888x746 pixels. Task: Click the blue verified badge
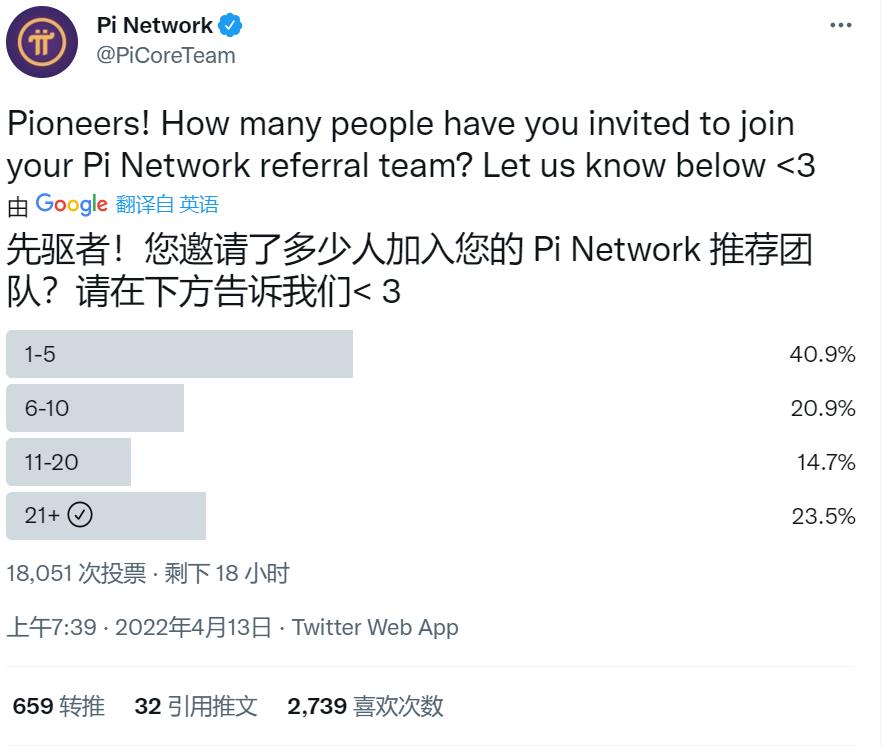tap(232, 25)
